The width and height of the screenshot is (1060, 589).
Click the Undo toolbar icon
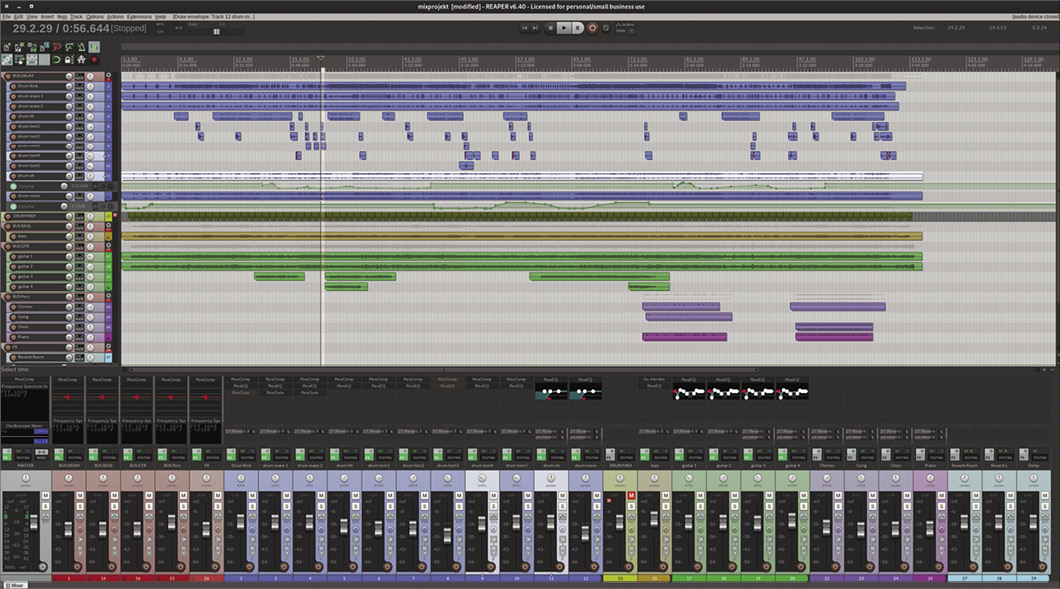[x=57, y=47]
